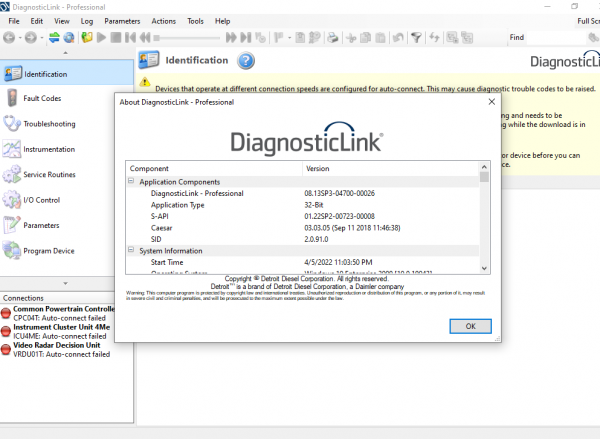The height and width of the screenshot is (439, 600).
Task: Click the green-blue connect arrows toolbar icon
Action: (54, 38)
